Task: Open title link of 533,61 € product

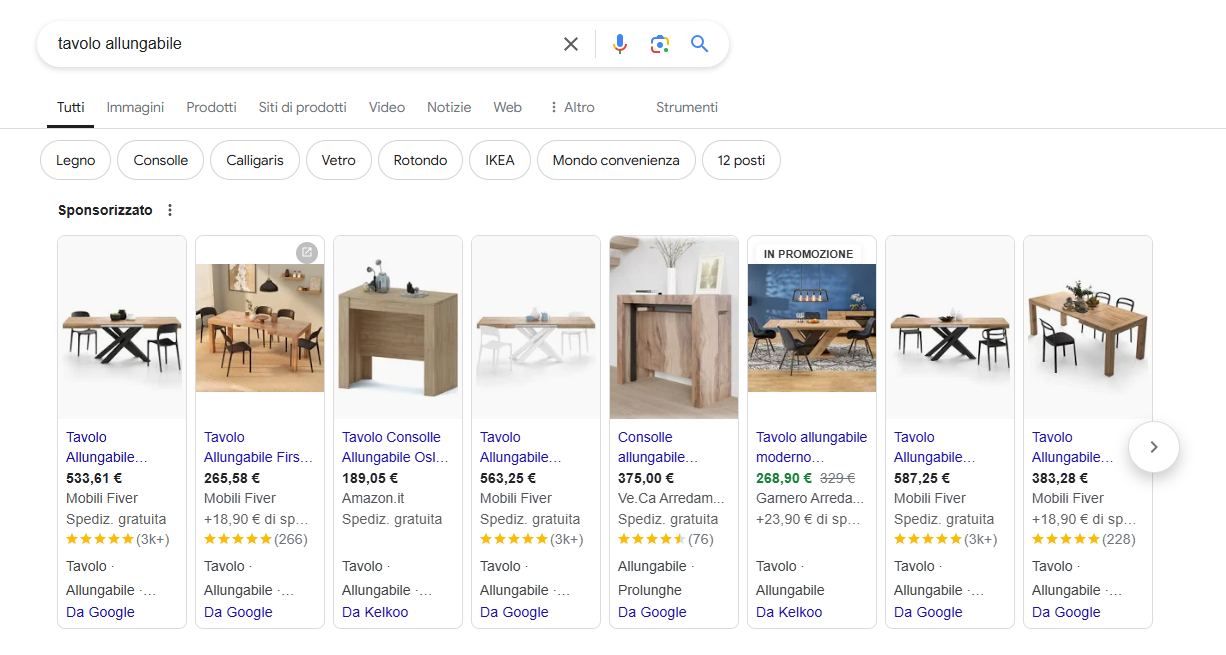Action: [x=106, y=447]
